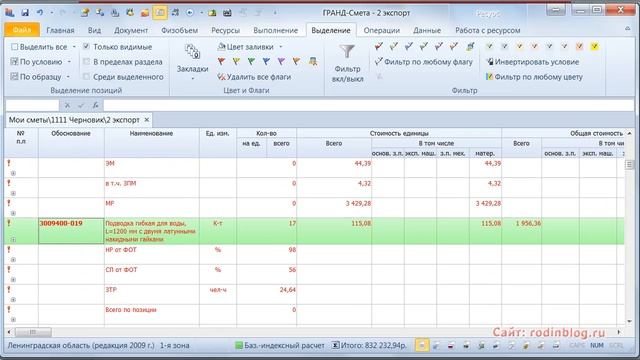Click the round back-arrow icon in quick access toolbar
640x360 pixels.
pyautogui.click(x=190, y=13)
